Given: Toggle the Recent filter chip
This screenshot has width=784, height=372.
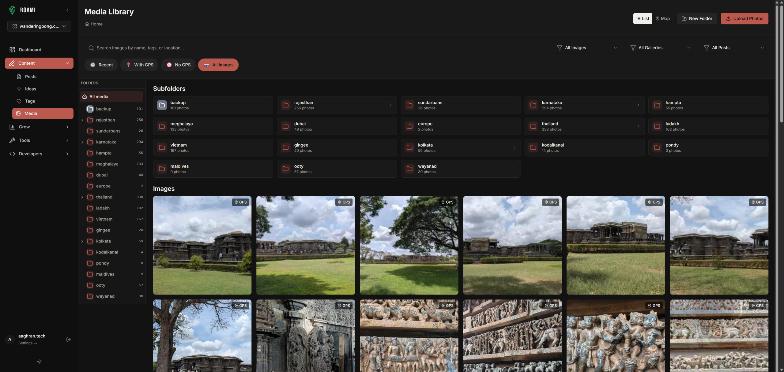Looking at the screenshot, I should (x=102, y=65).
